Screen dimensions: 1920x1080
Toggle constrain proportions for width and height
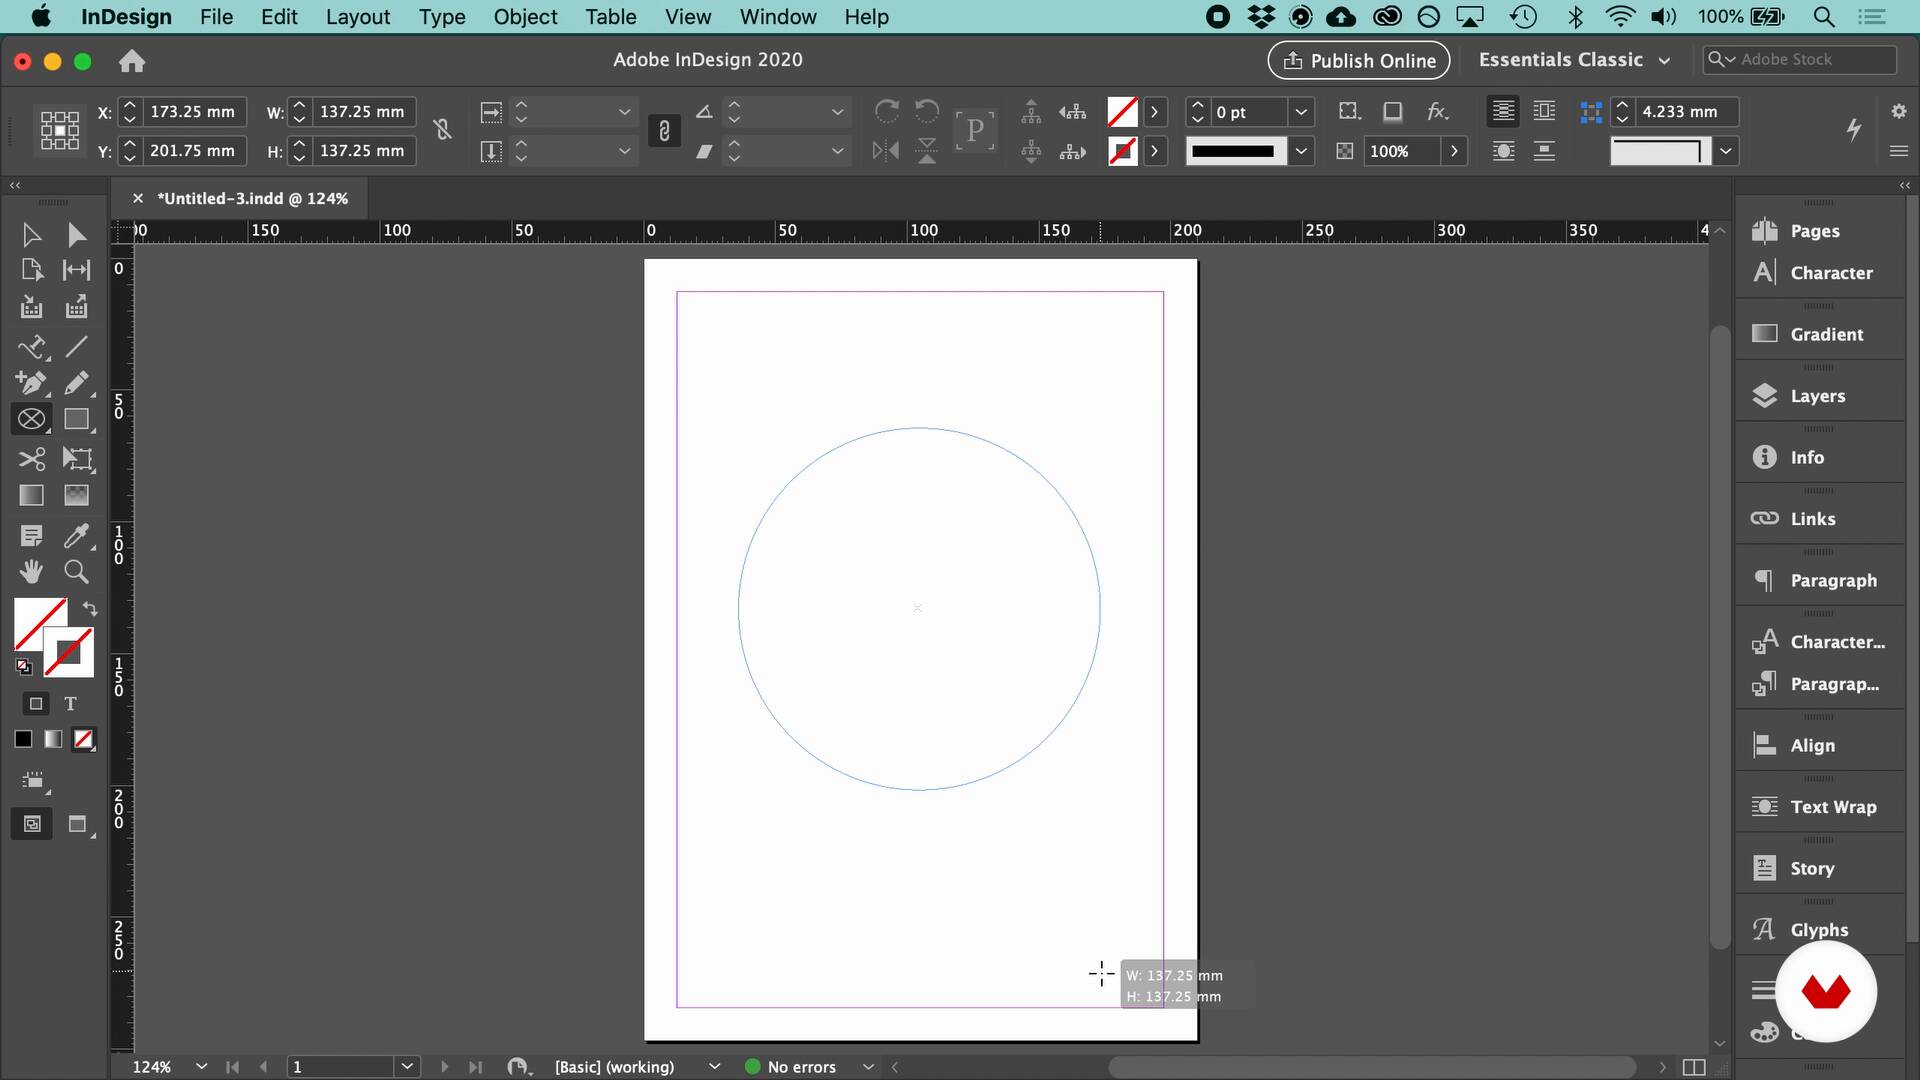(x=442, y=130)
